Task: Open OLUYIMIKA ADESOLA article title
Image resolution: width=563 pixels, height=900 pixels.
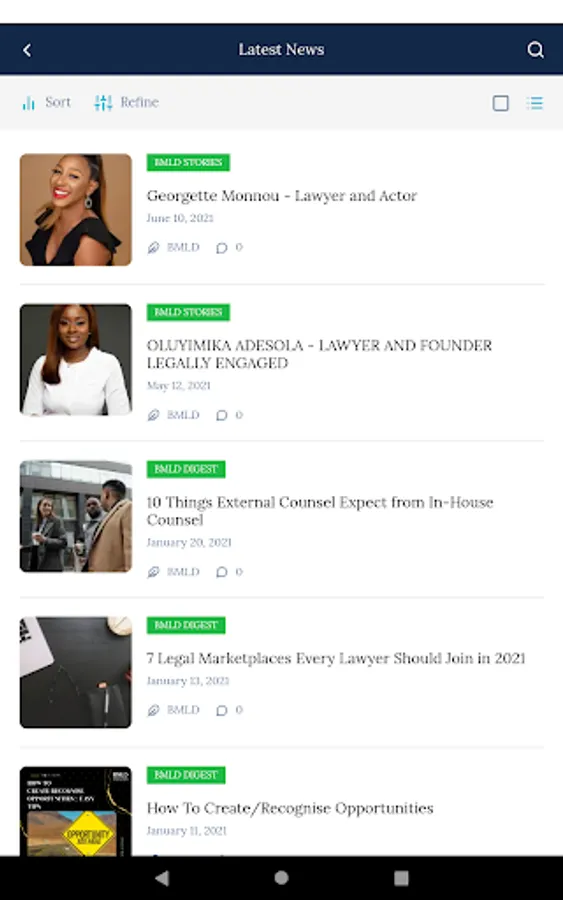Action: point(319,354)
